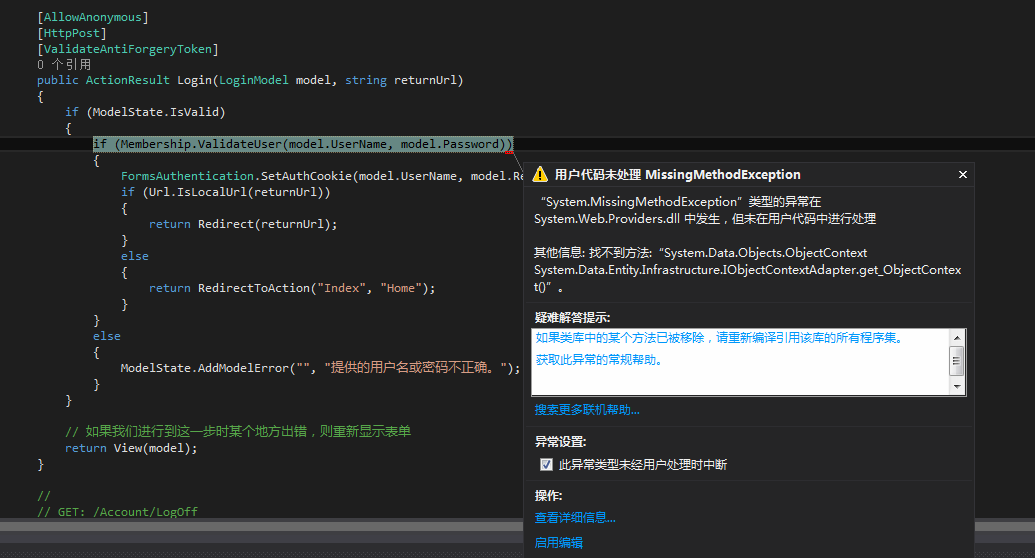Screen dimensions: 1035x558
Task: Click the Login method signature
Action: (250, 81)
